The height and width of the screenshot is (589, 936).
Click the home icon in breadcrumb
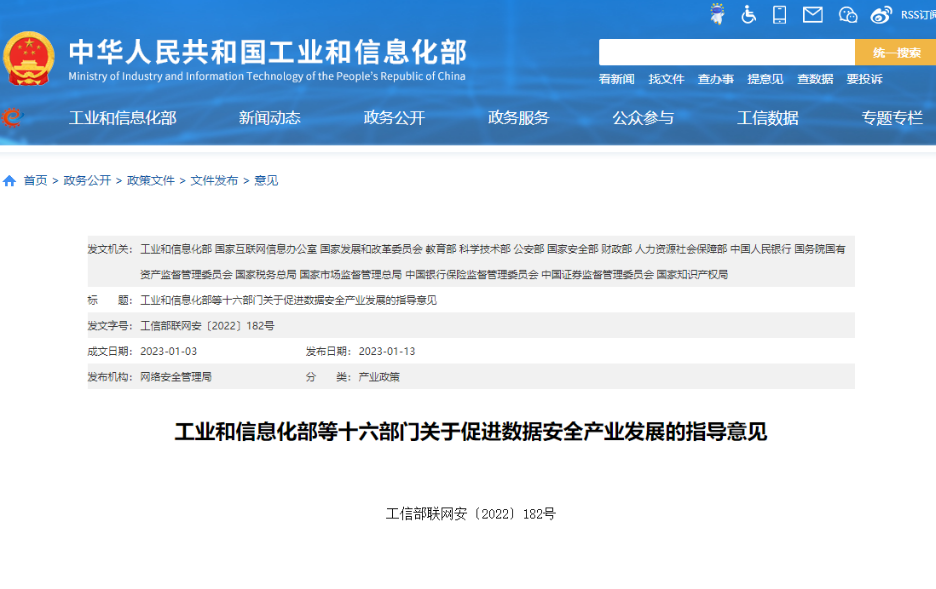(10, 181)
